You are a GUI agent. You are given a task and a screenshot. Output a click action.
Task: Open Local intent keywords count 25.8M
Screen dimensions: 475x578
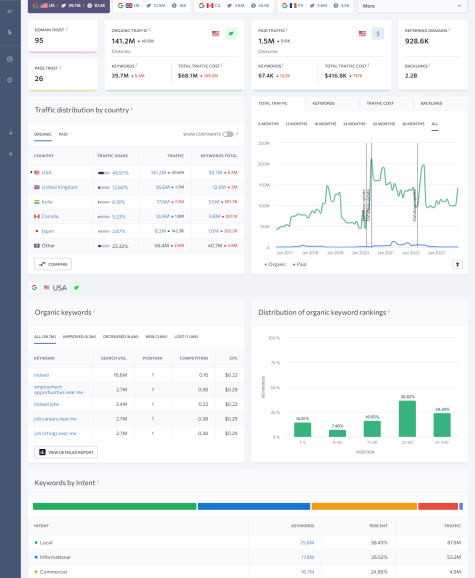tap(307, 543)
